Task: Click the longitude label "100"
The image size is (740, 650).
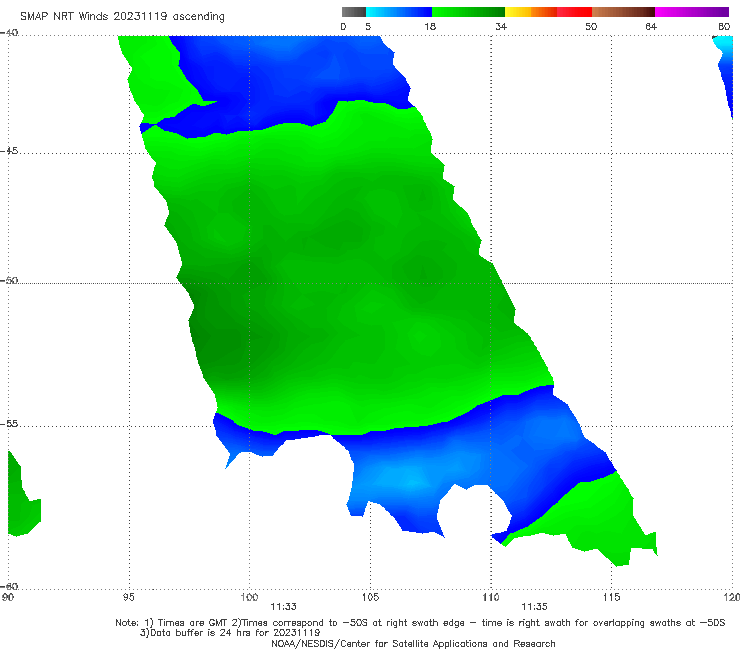Action: 249,598
